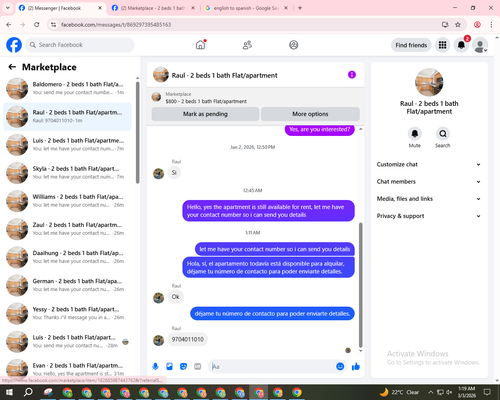The width and height of the screenshot is (500, 400).
Task: Select the Messenger | Facebook browser tab
Action: pos(60,8)
